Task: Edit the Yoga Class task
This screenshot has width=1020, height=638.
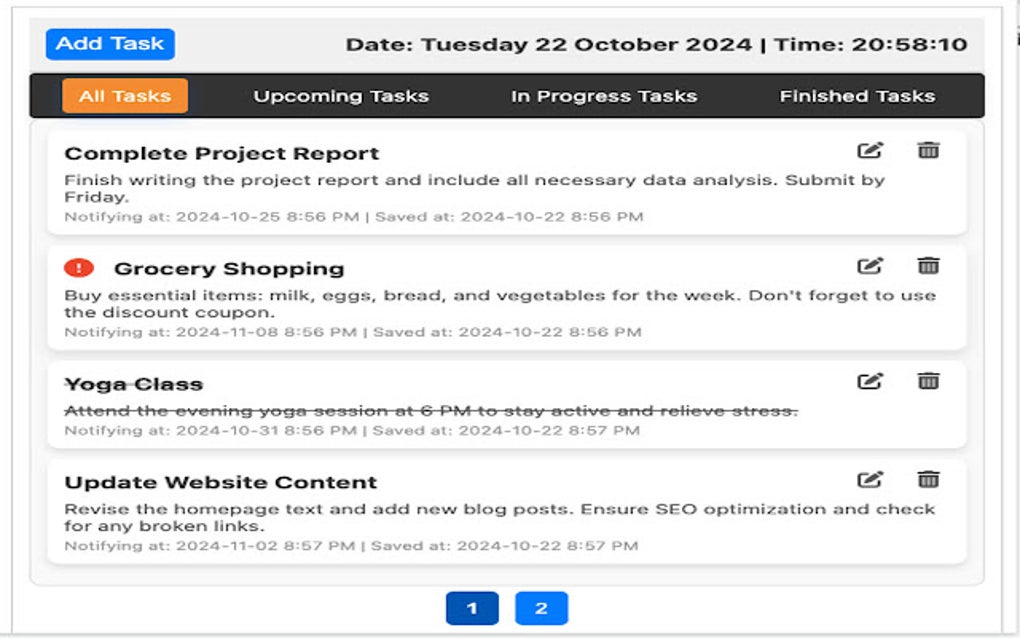Action: 872,381
